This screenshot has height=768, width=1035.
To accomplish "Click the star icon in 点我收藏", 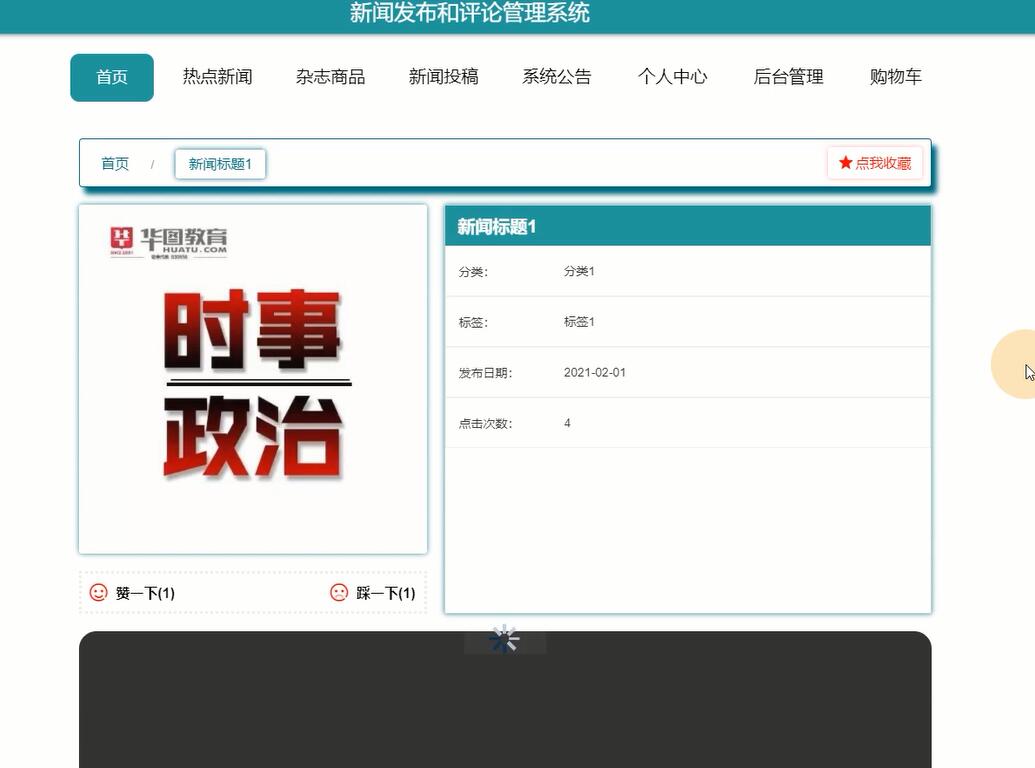I will point(845,162).
